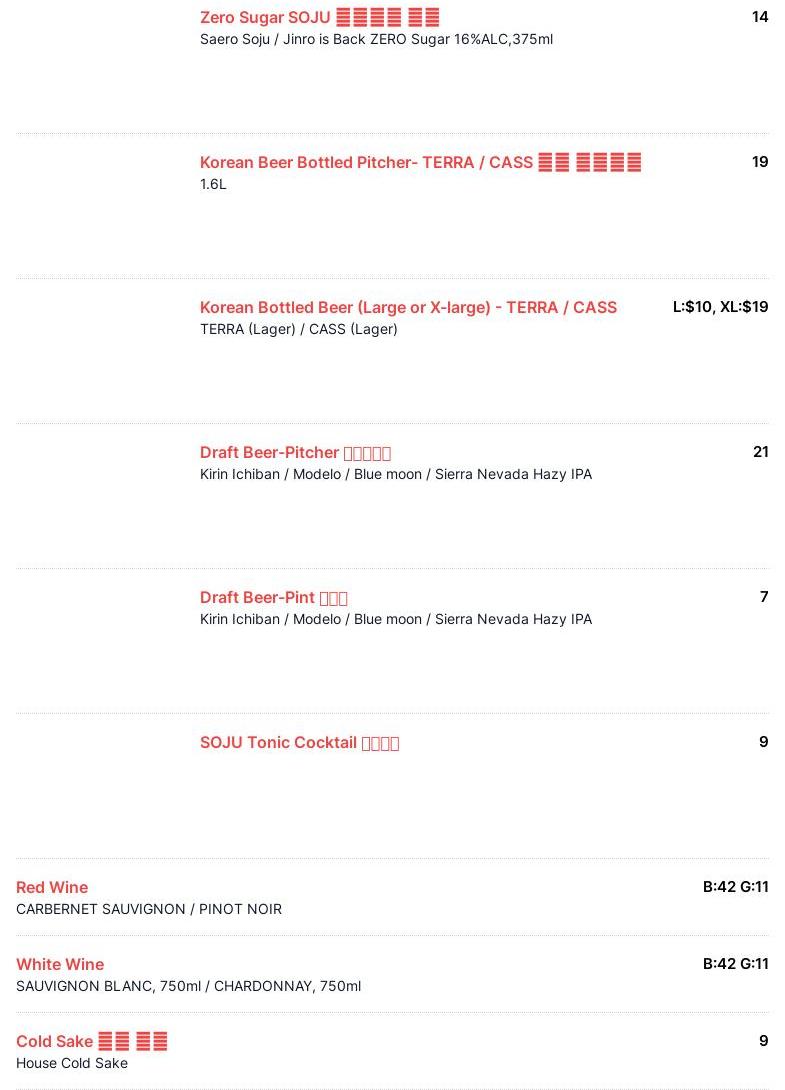Click the Zero Sugar SOJU price 14
The width and height of the screenshot is (785, 1090).
click(760, 17)
